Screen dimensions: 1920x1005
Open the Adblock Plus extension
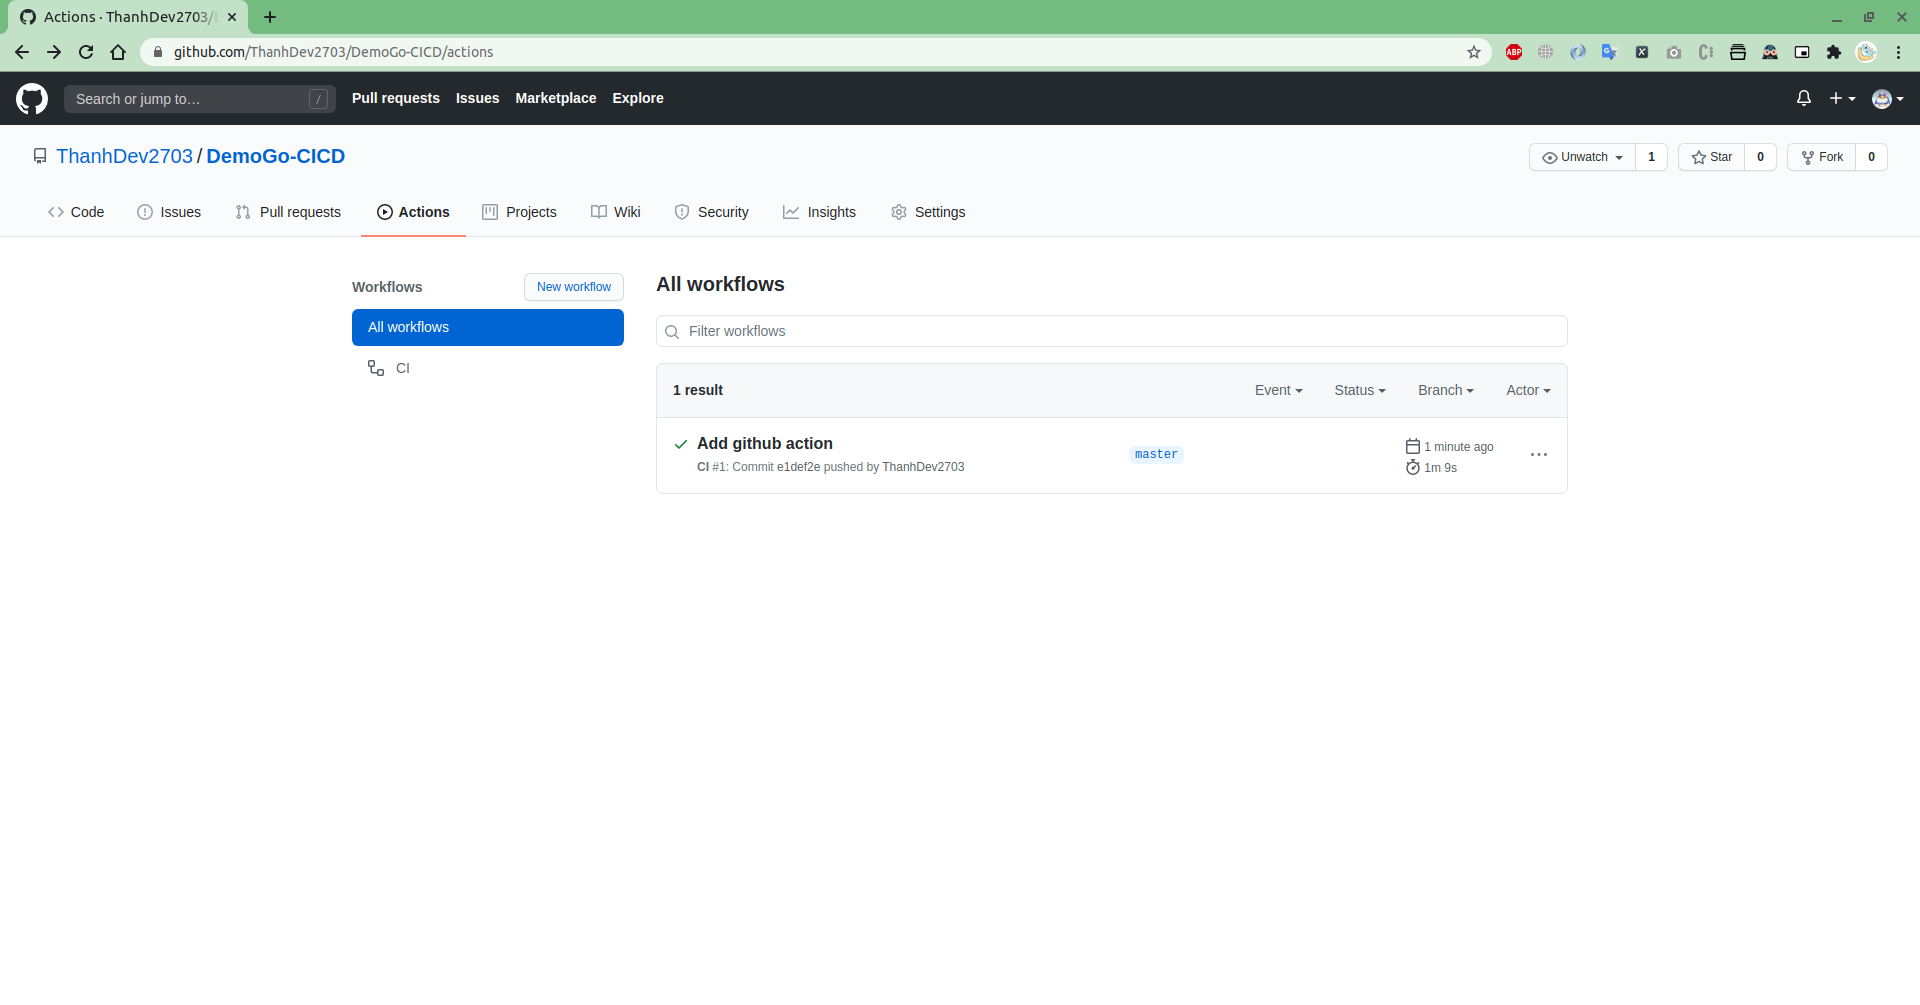(1514, 52)
